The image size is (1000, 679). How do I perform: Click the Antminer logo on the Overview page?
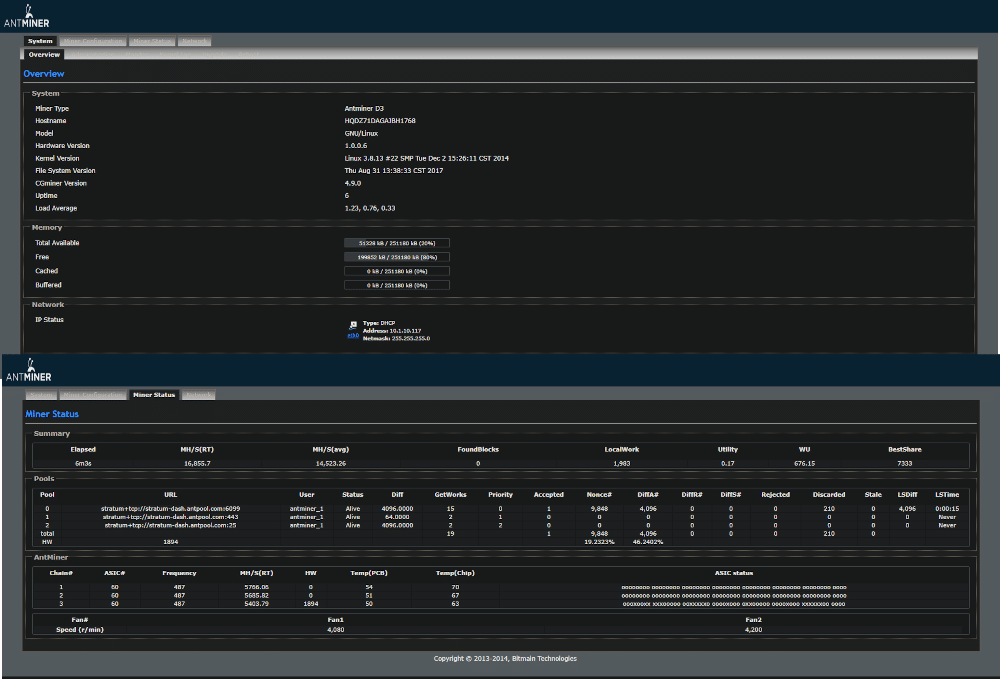(27, 17)
